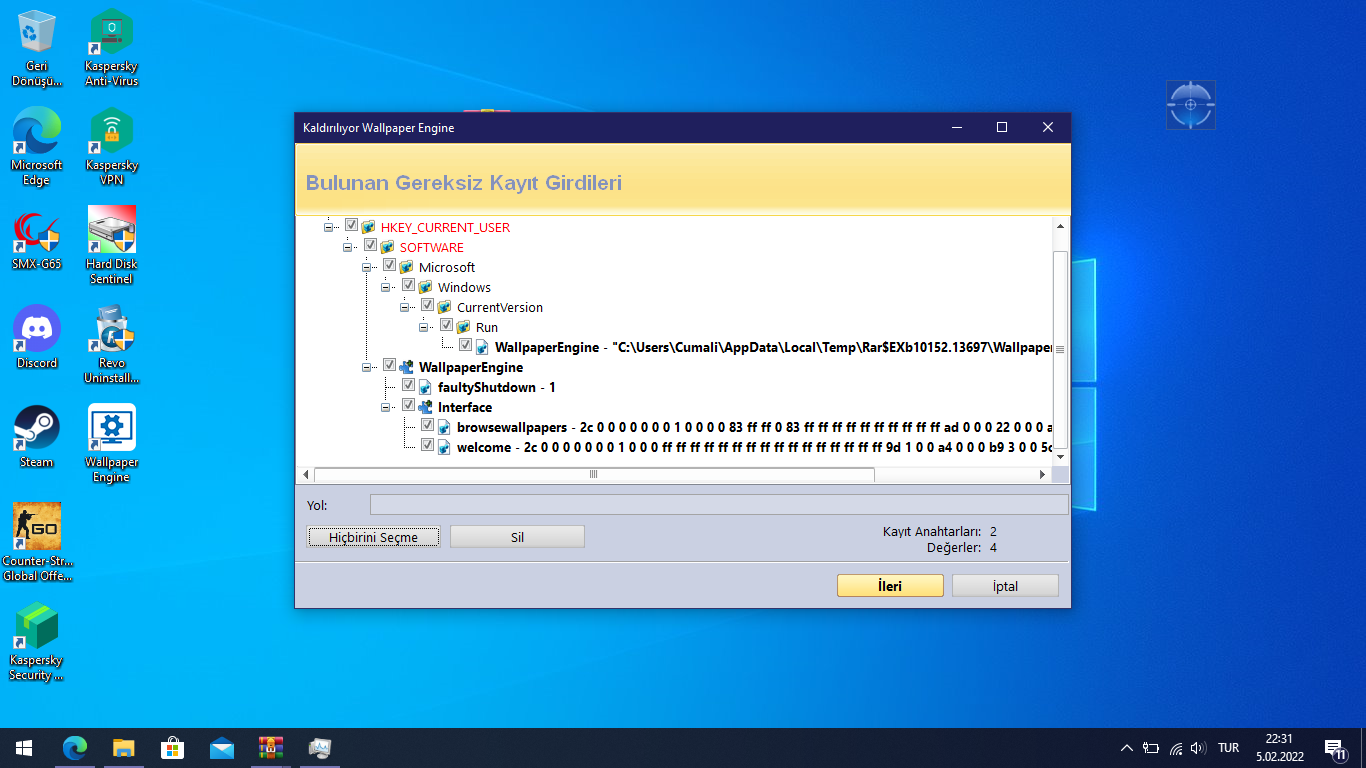The width and height of the screenshot is (1366, 768).
Task: Collapse the bold WallpaperEngine key node
Action: click(x=367, y=368)
